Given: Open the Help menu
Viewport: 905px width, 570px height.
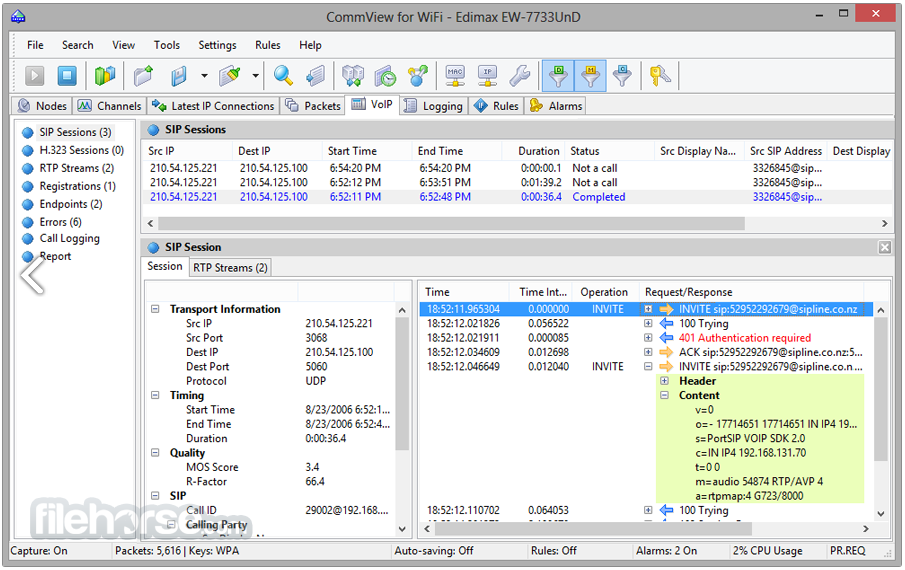Looking at the screenshot, I should point(310,45).
